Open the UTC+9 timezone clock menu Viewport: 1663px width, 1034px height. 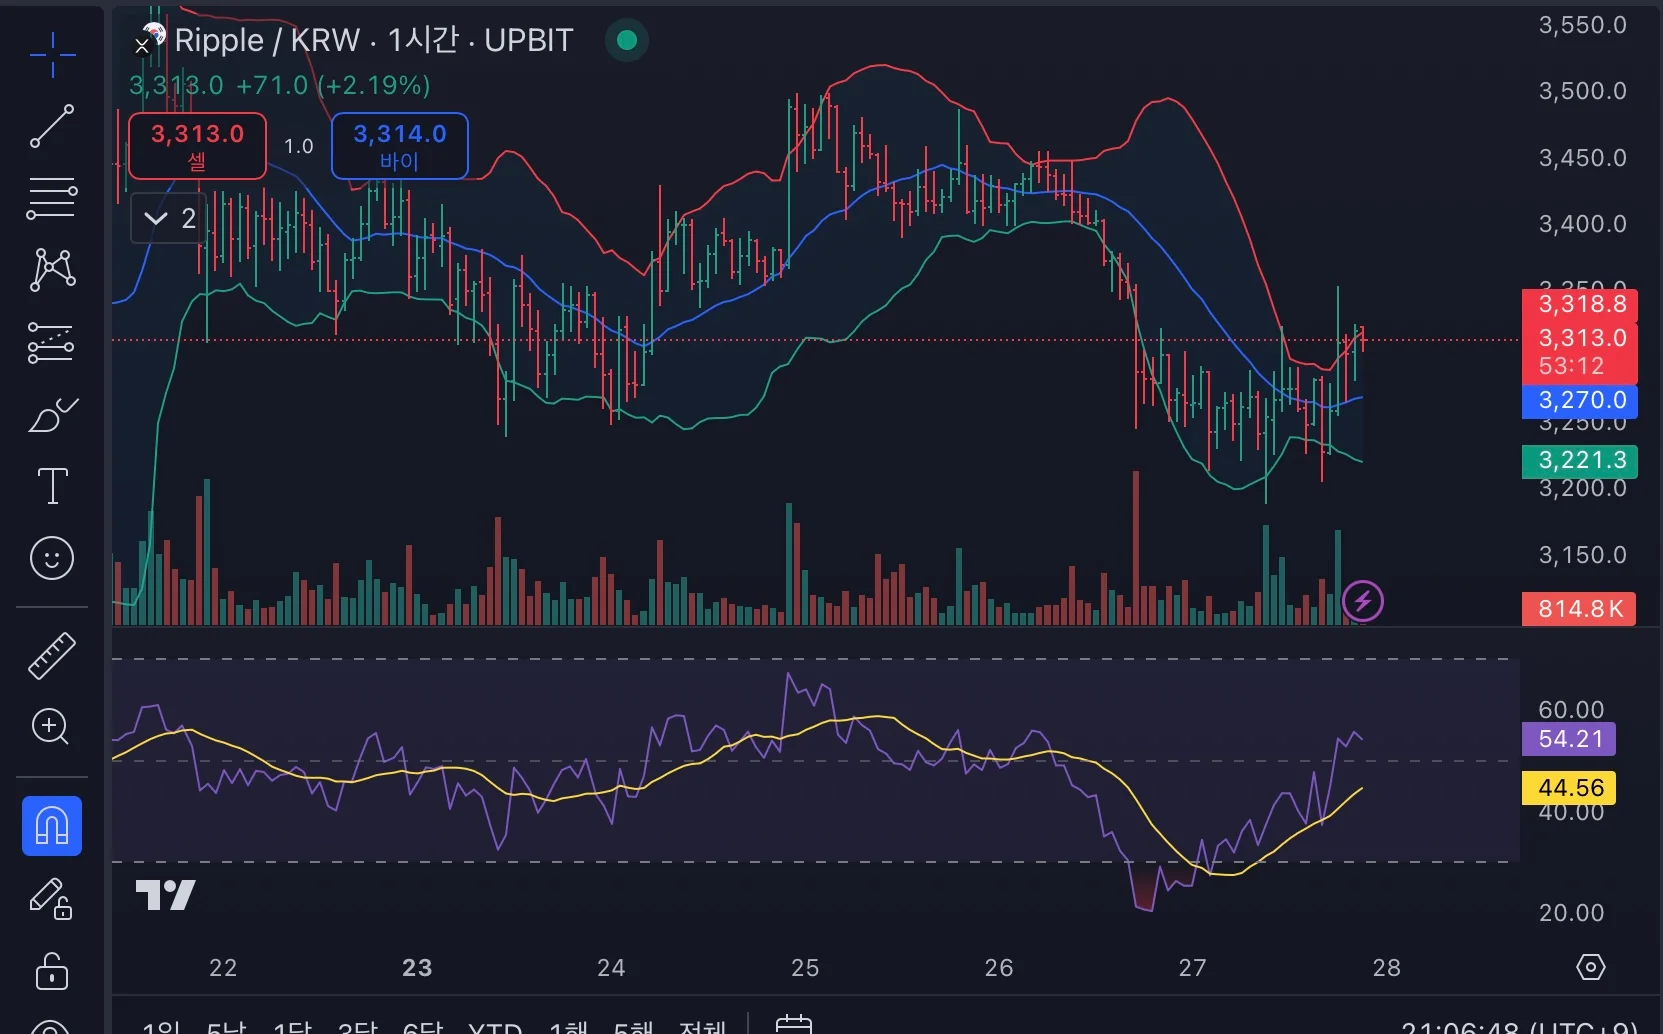pos(1519,1027)
